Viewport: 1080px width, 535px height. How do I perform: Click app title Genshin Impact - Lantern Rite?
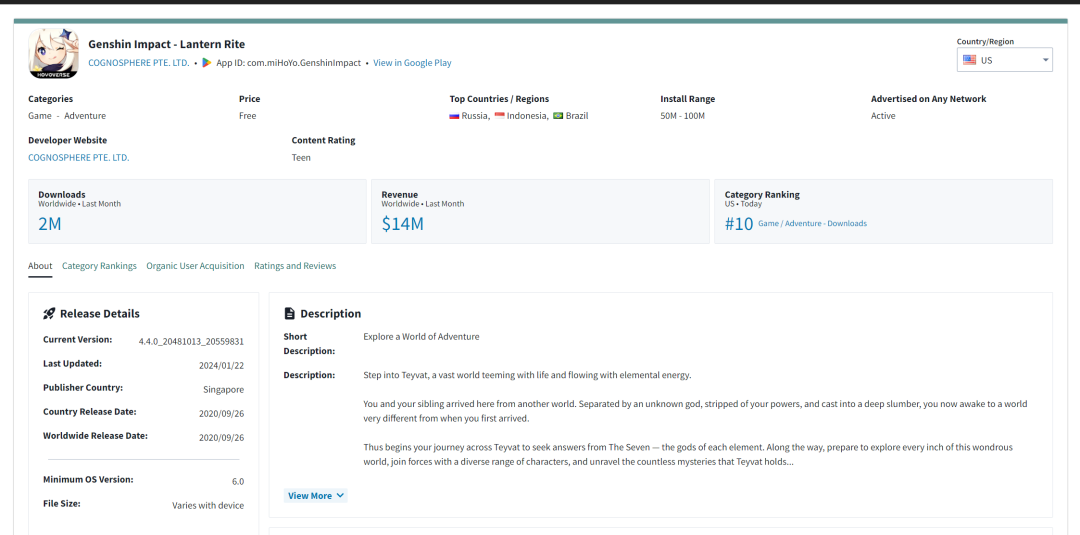(x=167, y=44)
